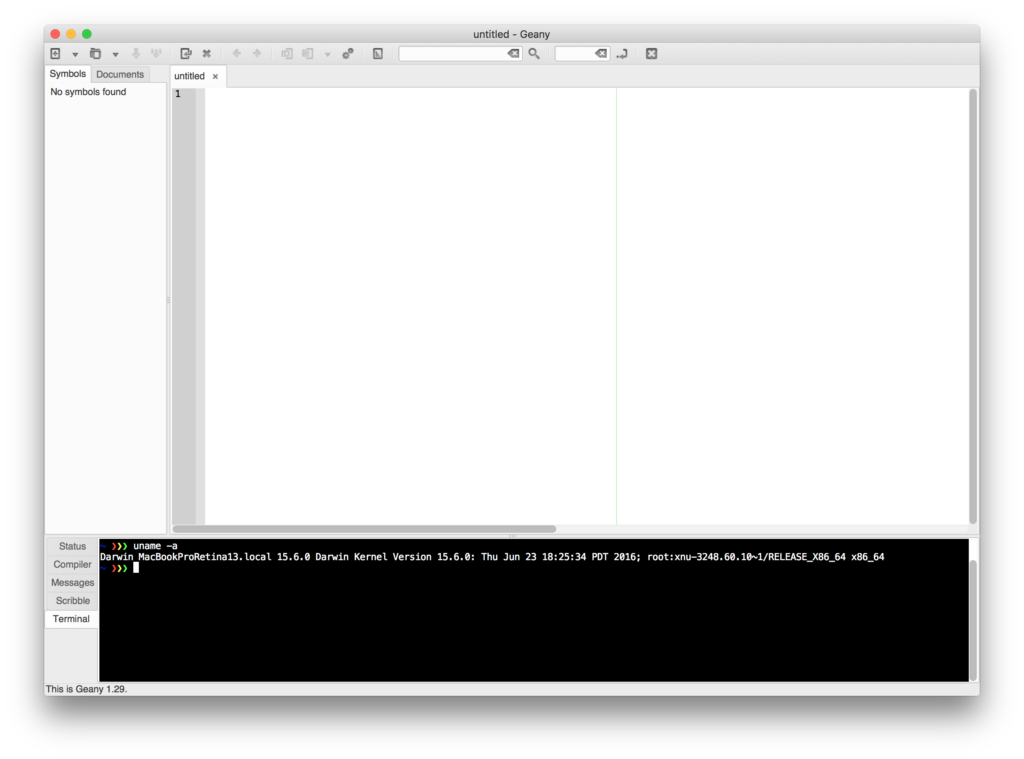This screenshot has height=759, width=1024.
Task: Start a search with the magnifying glass icon
Action: click(x=534, y=53)
